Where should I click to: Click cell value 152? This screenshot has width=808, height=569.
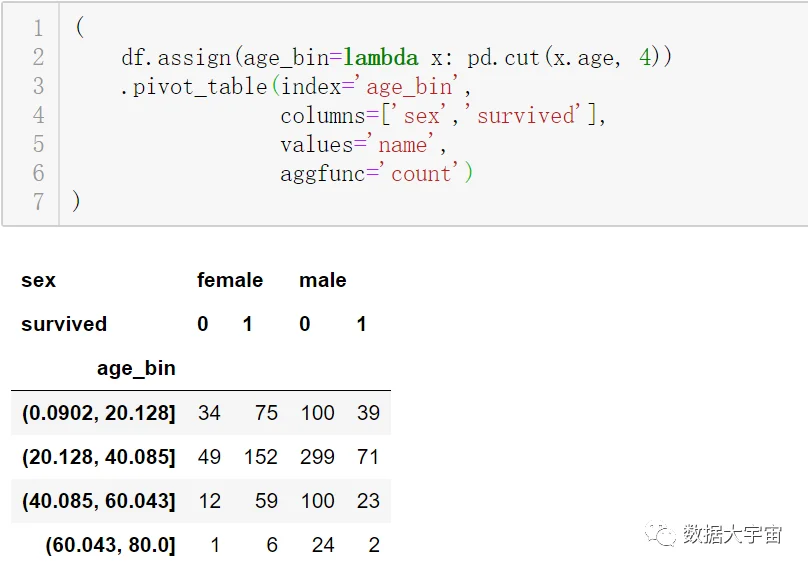click(x=261, y=457)
